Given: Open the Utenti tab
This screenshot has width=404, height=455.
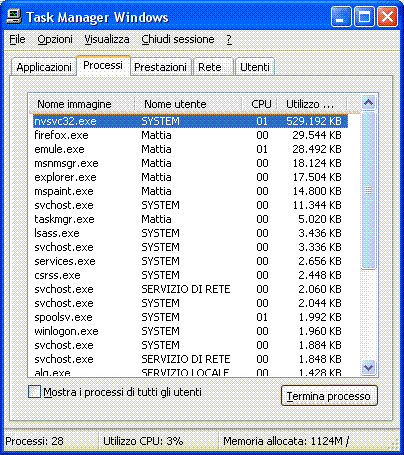Looking at the screenshot, I should click(255, 67).
